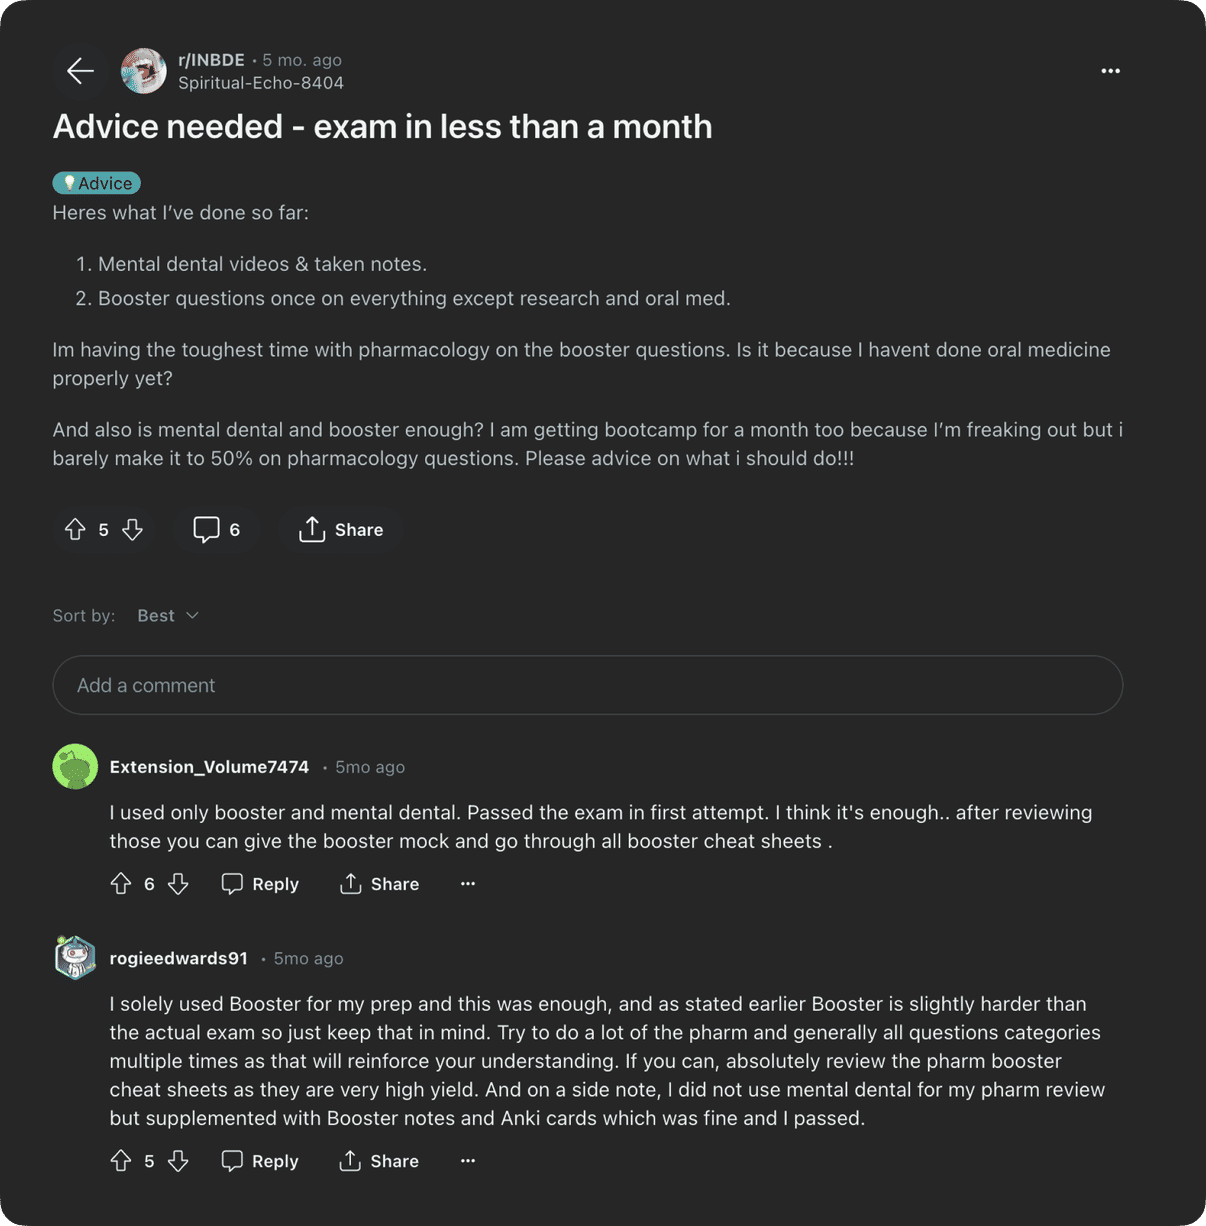The width and height of the screenshot is (1206, 1226).
Task: Go back using the left arrow
Action: coord(80,71)
